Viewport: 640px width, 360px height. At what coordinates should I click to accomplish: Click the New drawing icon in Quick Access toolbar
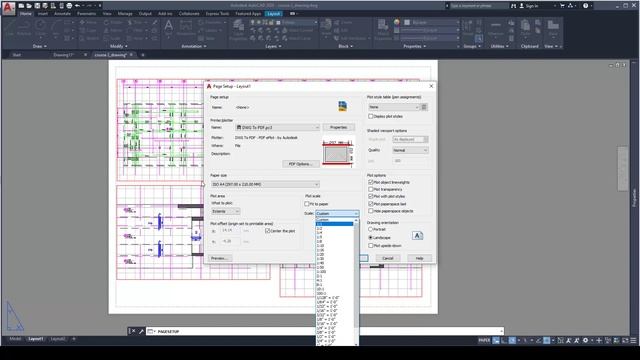(x=21, y=6)
